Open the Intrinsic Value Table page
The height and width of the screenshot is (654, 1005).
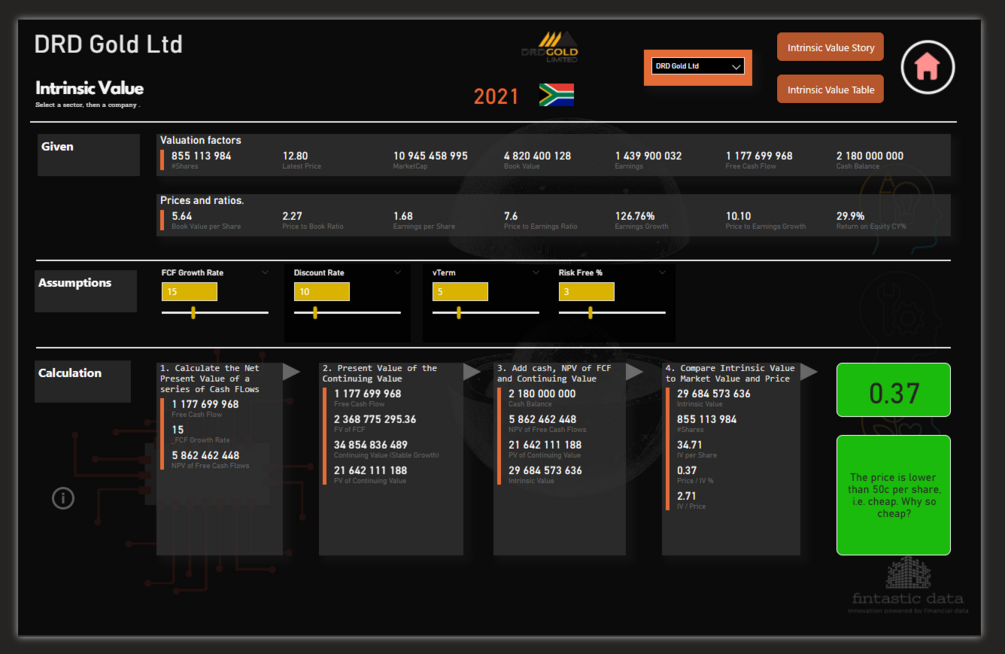coord(830,89)
